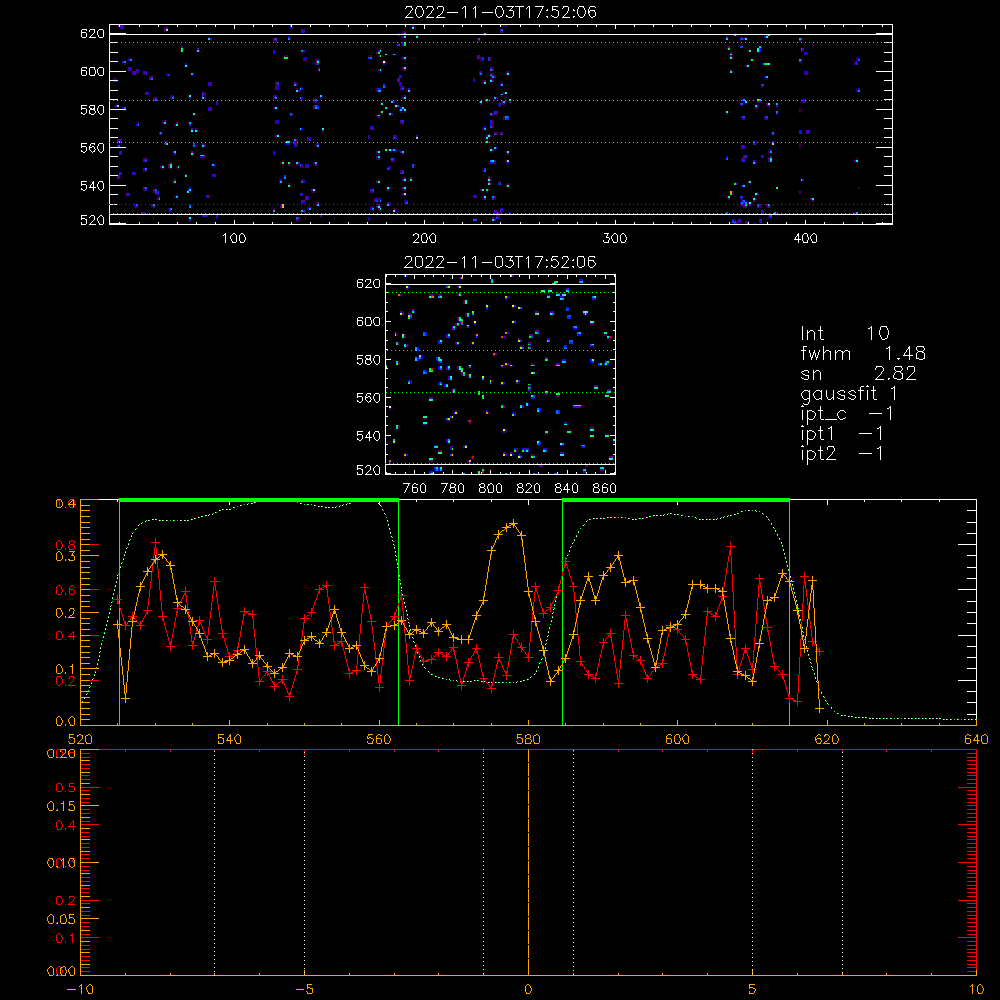This screenshot has width=1000, height=1000.
Task: Click orange y-axis label '0.3' of the line plot
Action: click(x=66, y=556)
